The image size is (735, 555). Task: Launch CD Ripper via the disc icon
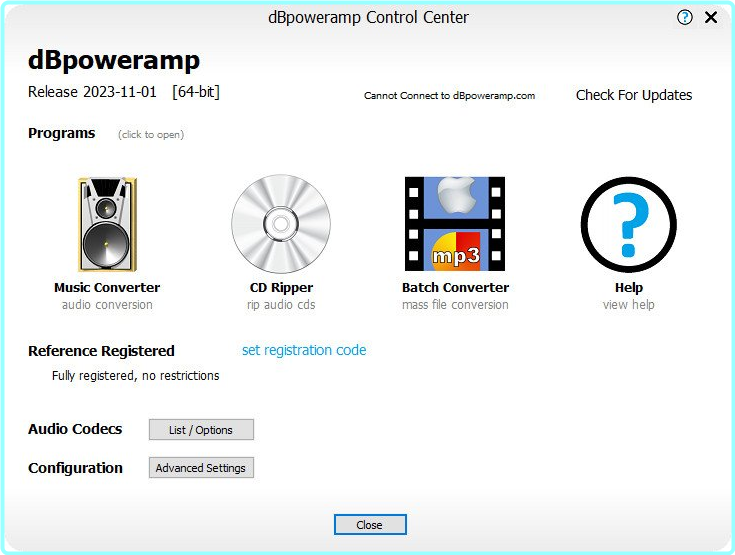tap(280, 225)
